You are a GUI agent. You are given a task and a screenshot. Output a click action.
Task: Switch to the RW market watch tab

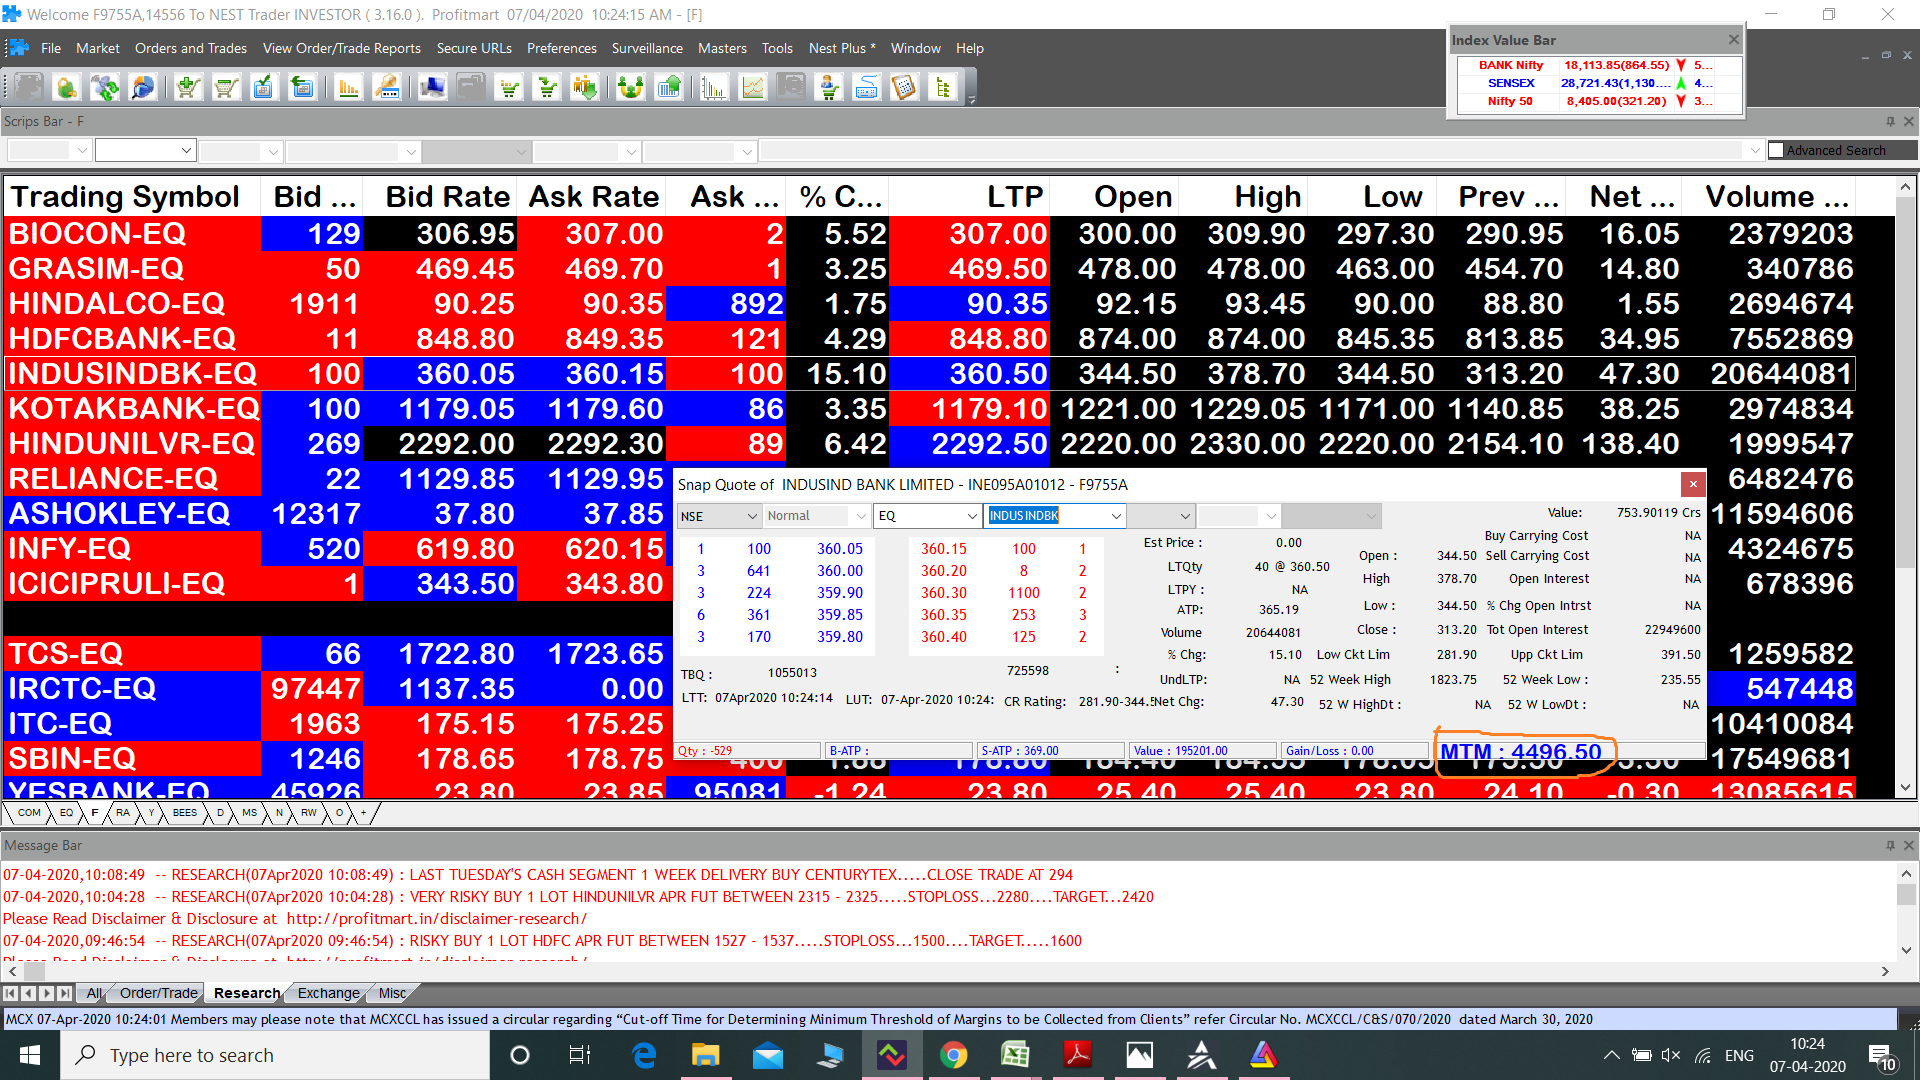click(x=308, y=813)
